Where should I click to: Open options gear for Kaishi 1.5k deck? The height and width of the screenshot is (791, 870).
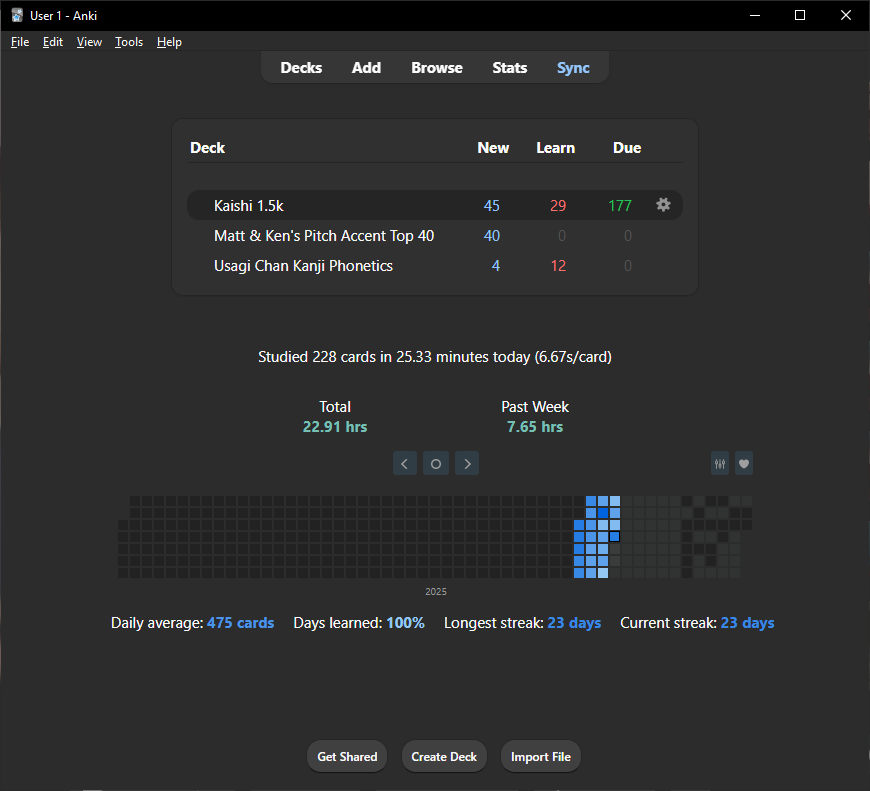click(663, 205)
